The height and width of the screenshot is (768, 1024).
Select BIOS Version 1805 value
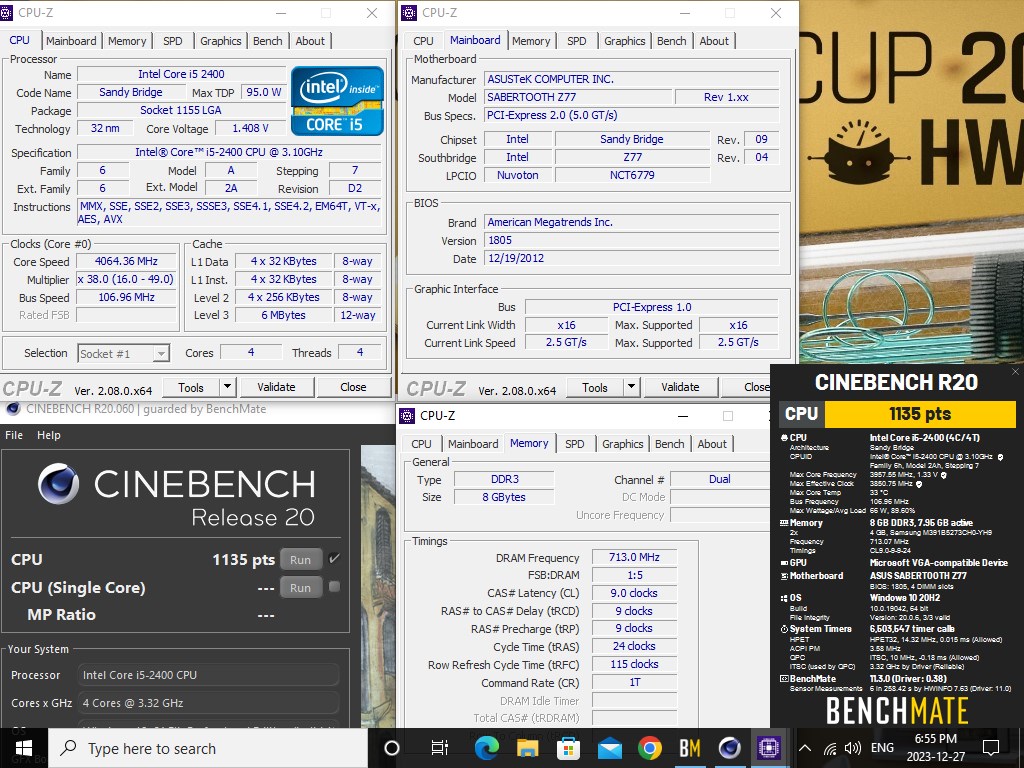click(632, 240)
